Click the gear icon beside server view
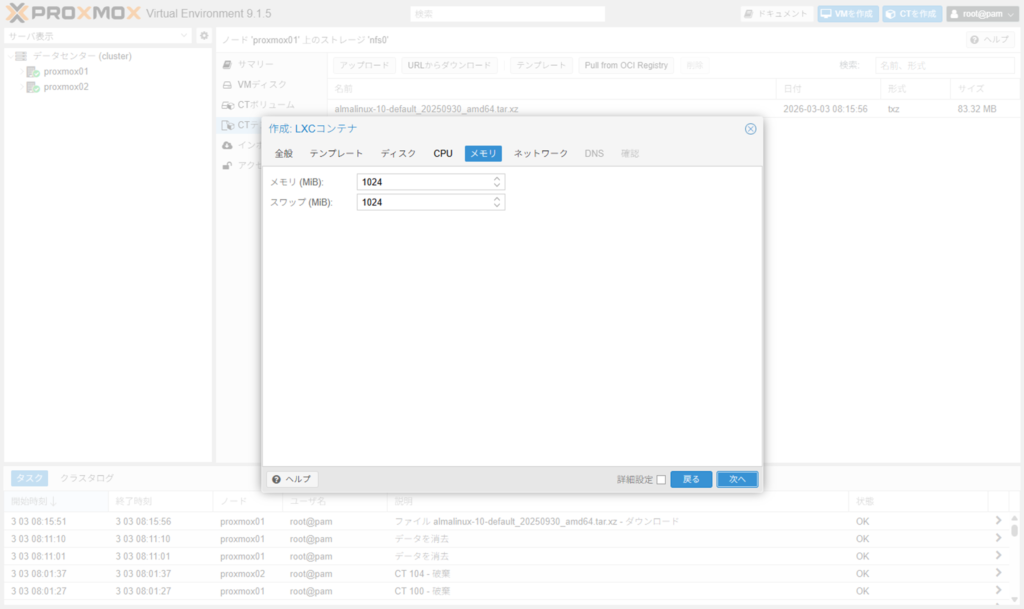 click(x=204, y=36)
